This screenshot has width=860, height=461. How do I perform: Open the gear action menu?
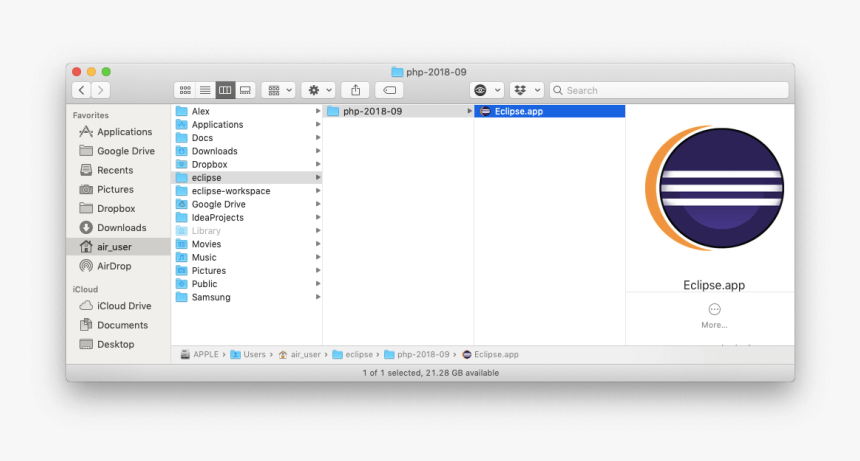(319, 90)
